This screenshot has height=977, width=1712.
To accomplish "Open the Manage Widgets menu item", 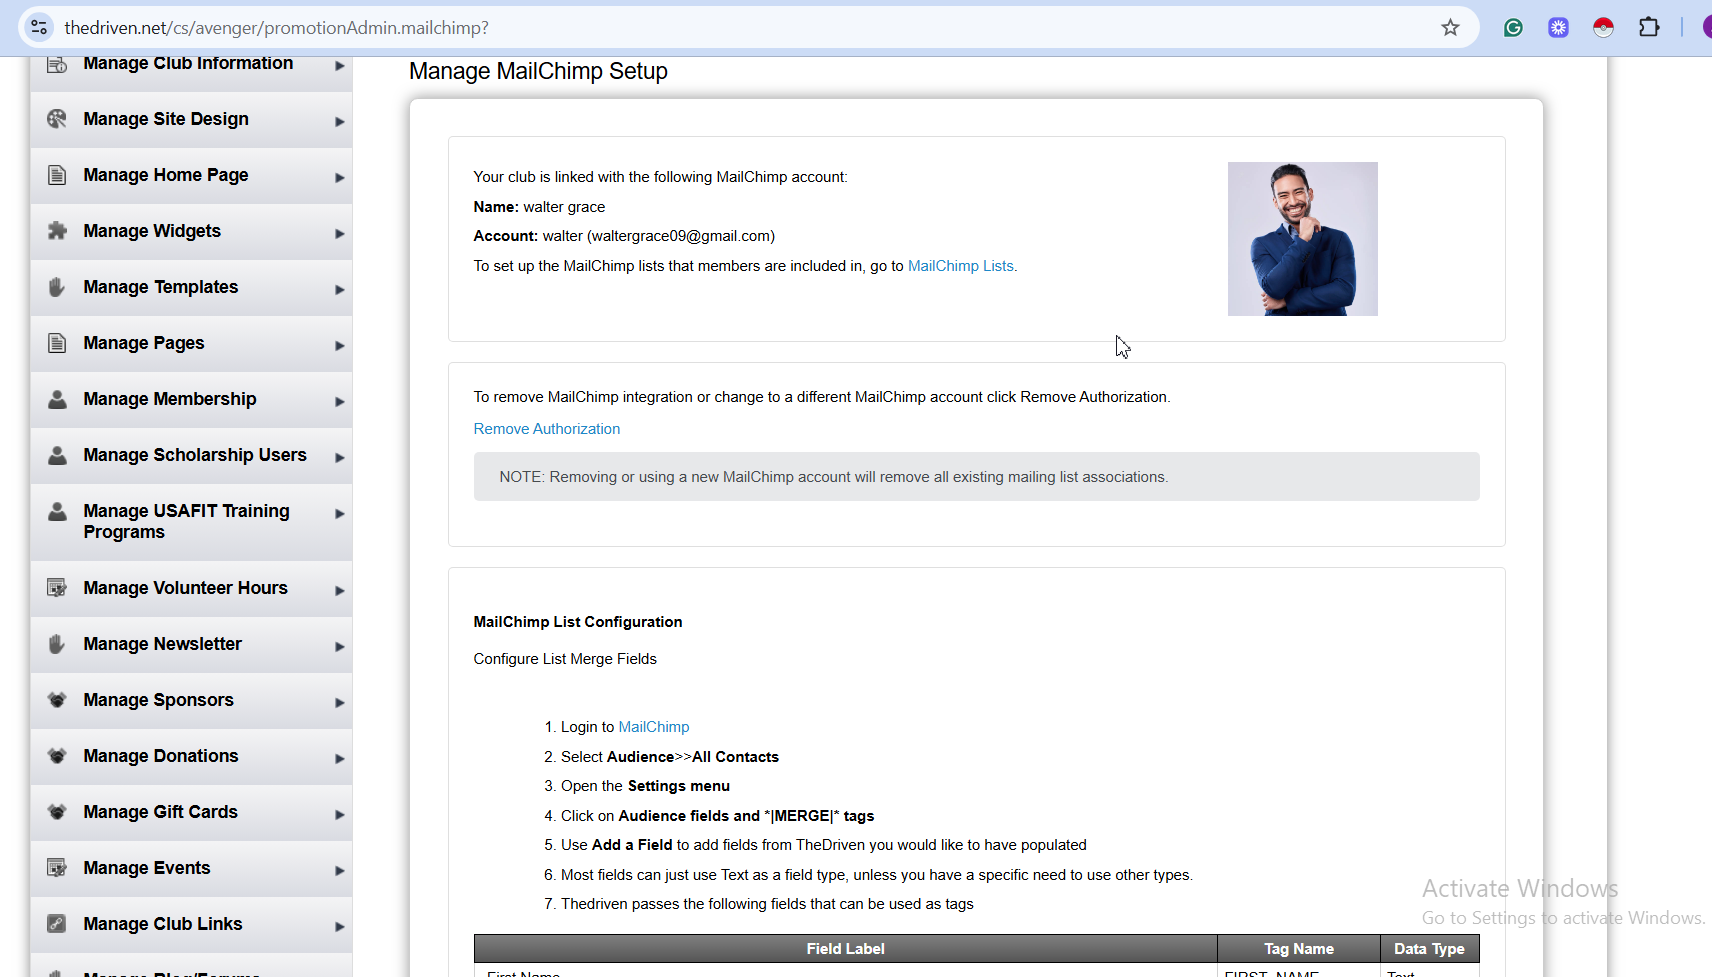I will pos(191,231).
